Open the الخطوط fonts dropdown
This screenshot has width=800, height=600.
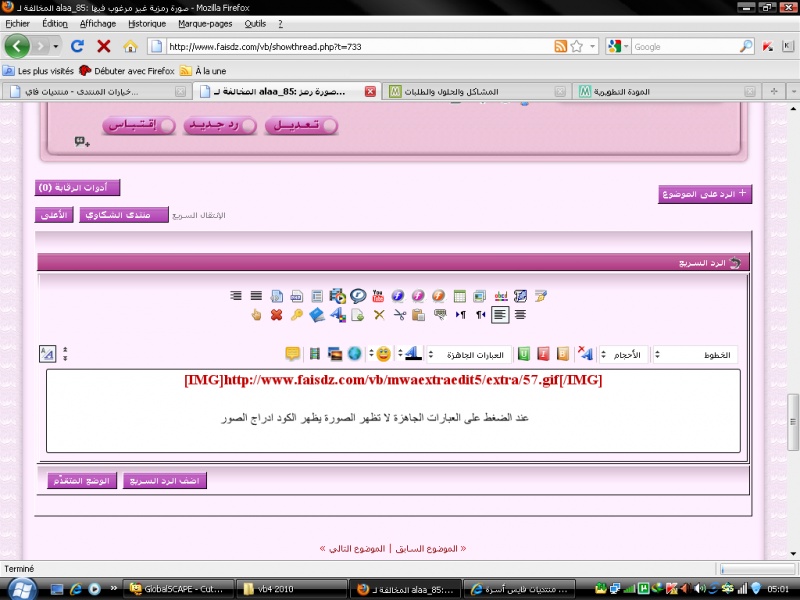700,354
